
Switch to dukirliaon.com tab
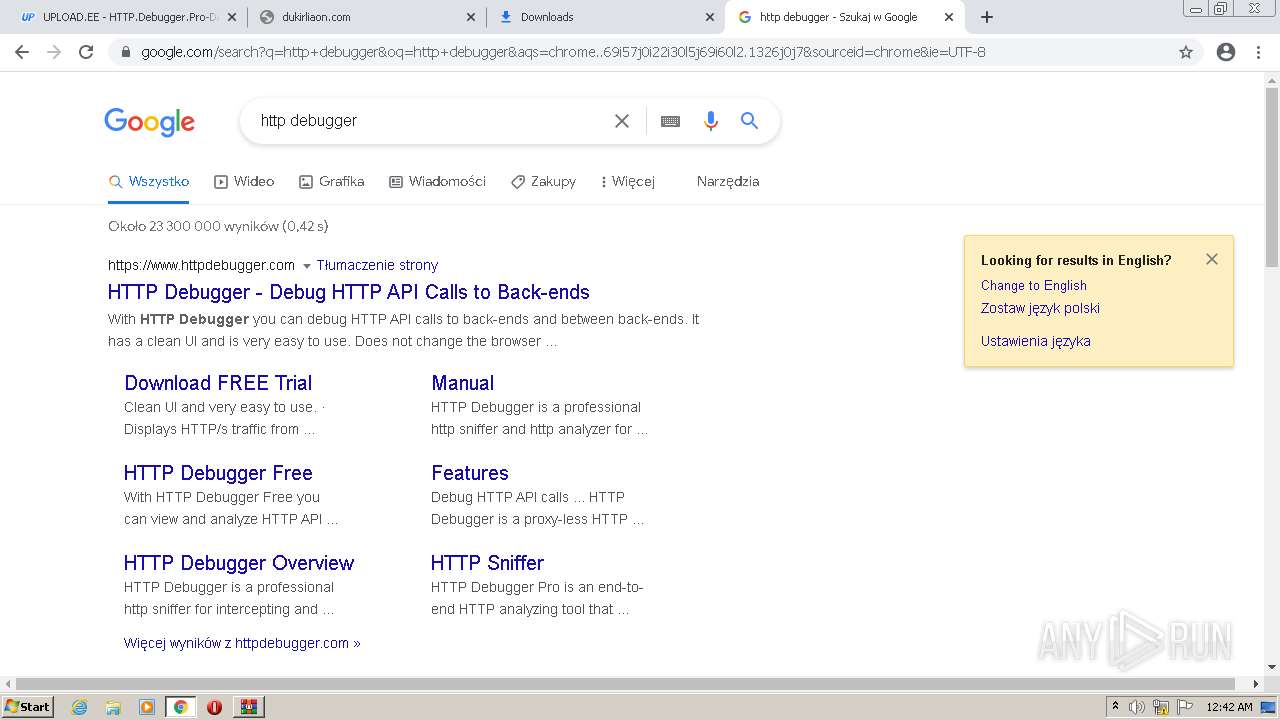[x=367, y=17]
